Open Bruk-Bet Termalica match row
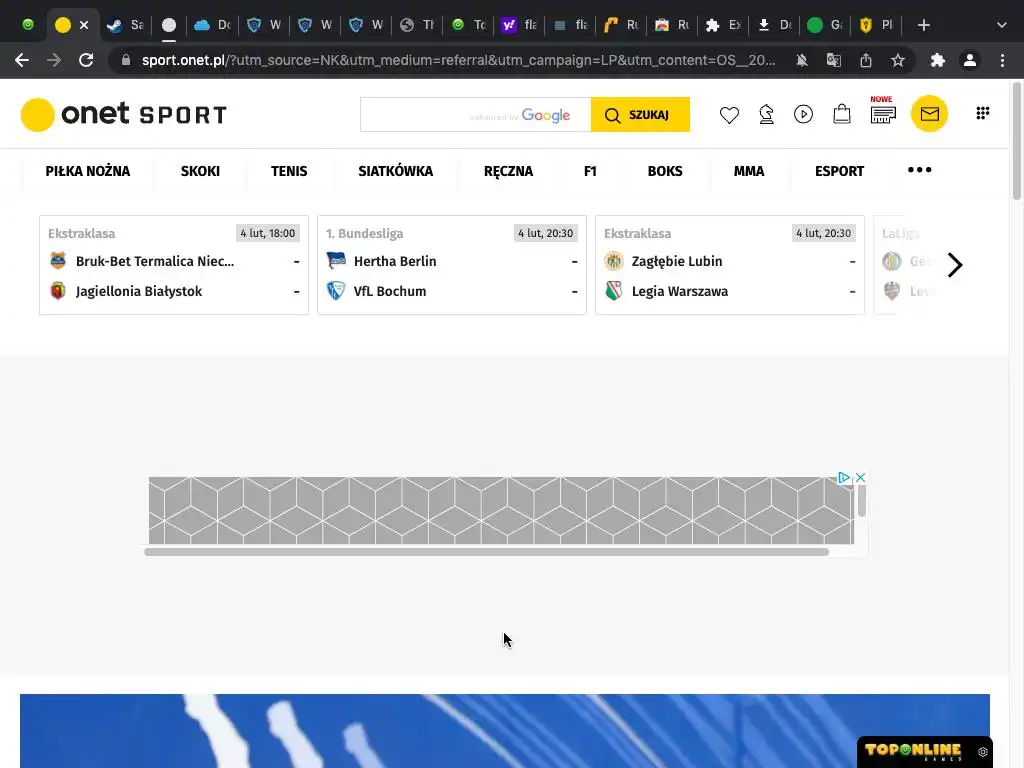The image size is (1024, 768). 174,261
